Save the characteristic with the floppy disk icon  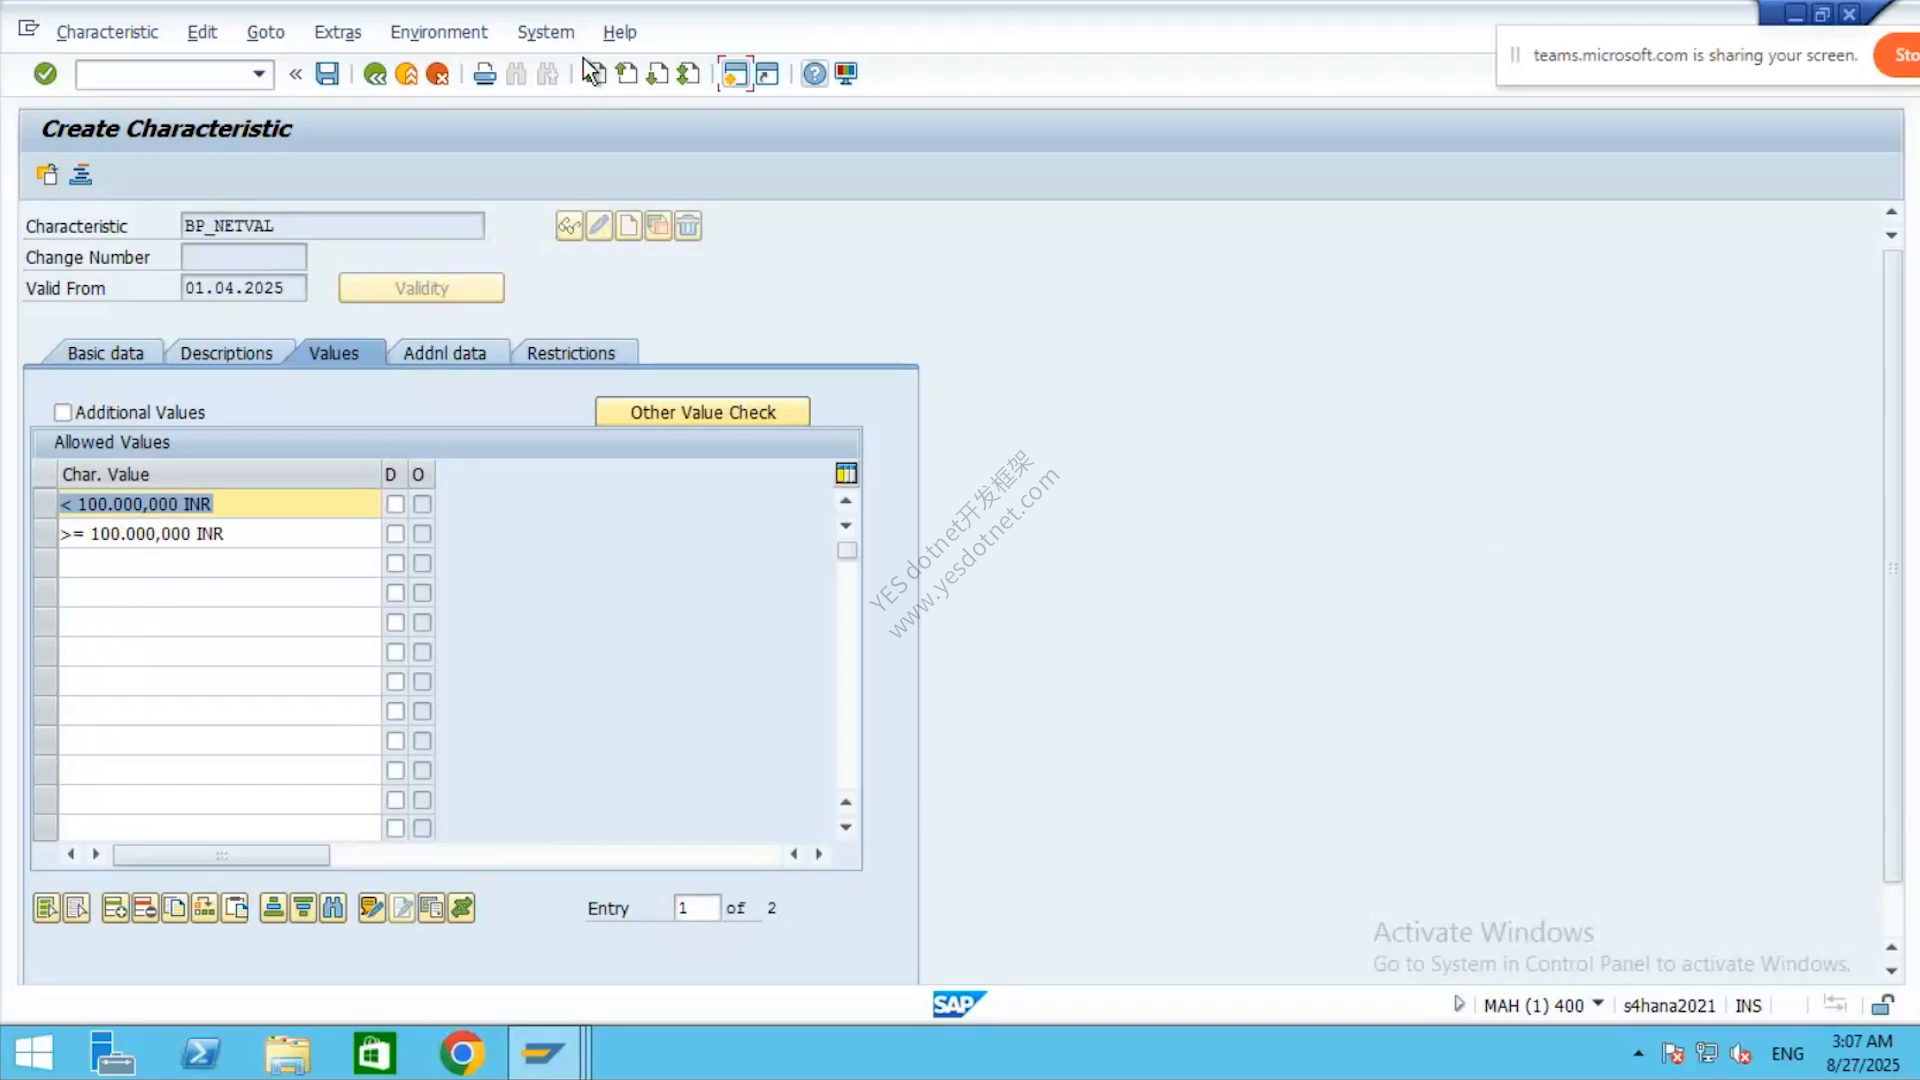coord(327,74)
